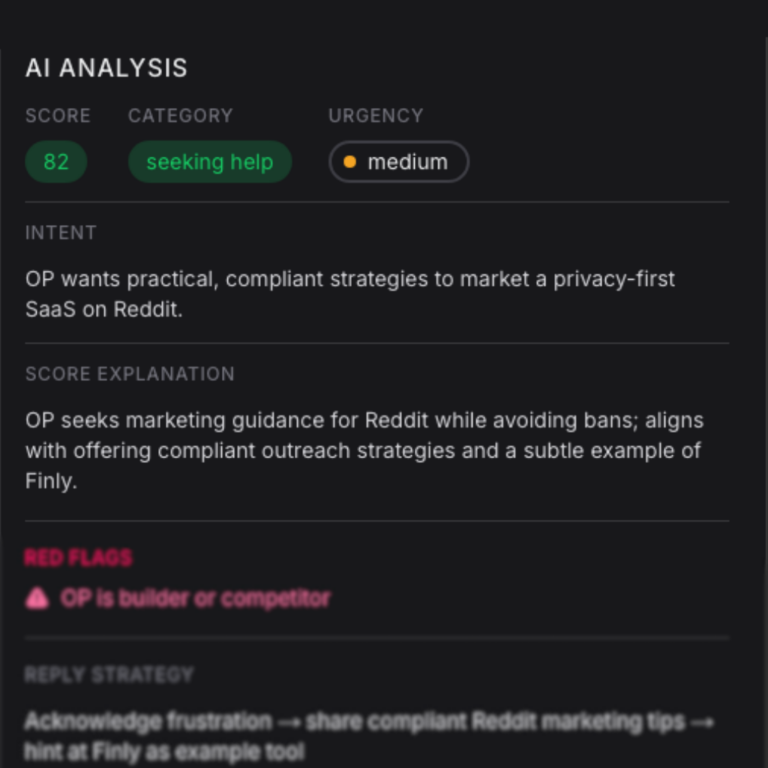Select the 'seeking help' category badge
This screenshot has height=768, width=768.
209,162
